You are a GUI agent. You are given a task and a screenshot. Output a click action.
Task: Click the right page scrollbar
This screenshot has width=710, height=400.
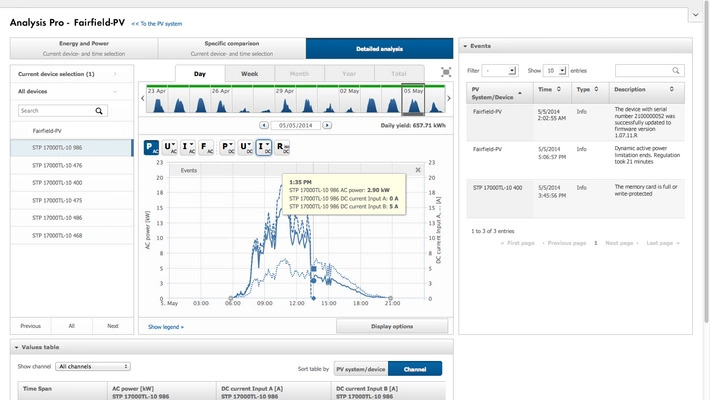click(706, 163)
